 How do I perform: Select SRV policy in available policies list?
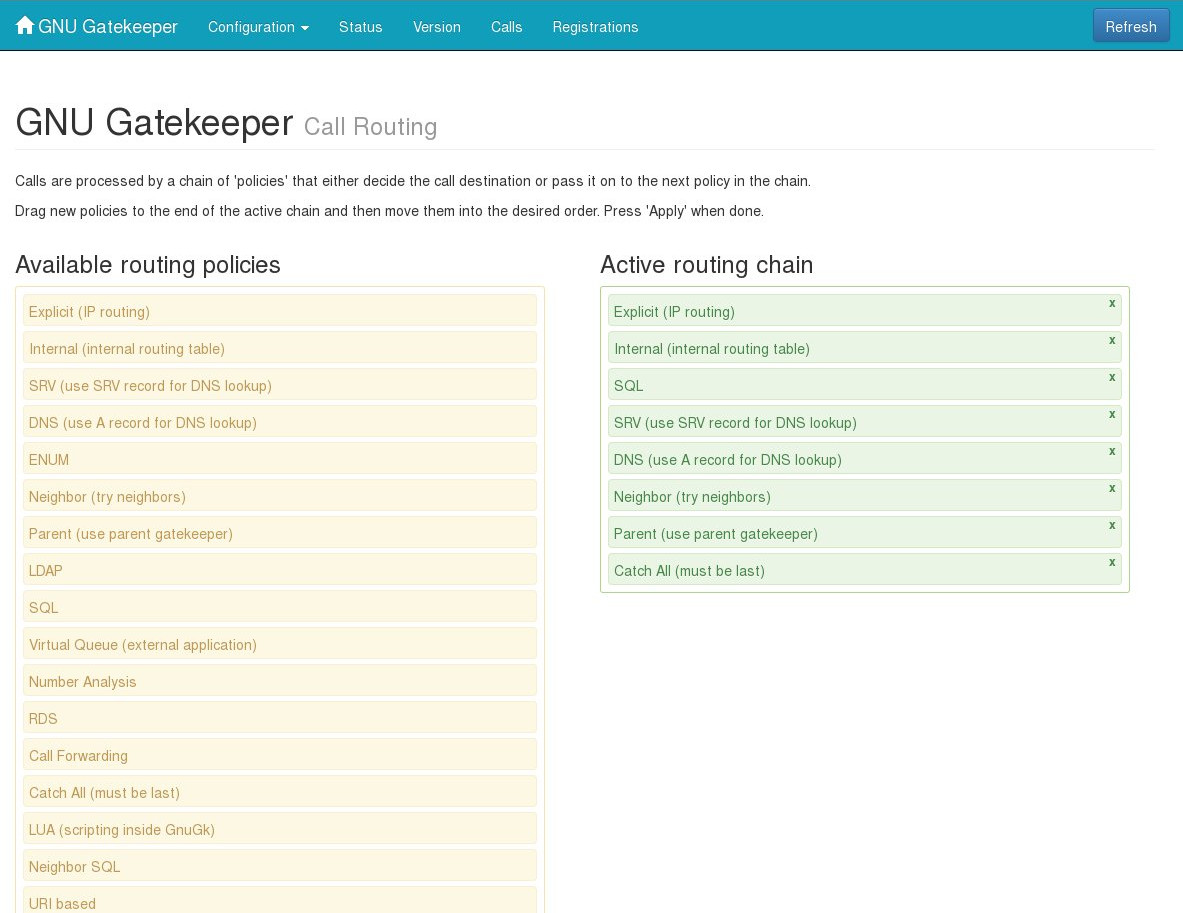click(x=280, y=385)
